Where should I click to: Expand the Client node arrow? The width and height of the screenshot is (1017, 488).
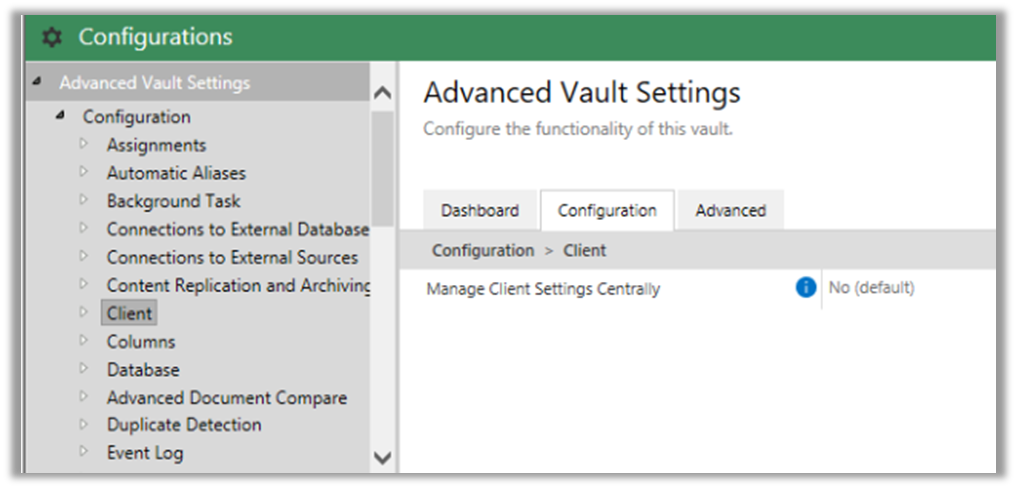[83, 312]
